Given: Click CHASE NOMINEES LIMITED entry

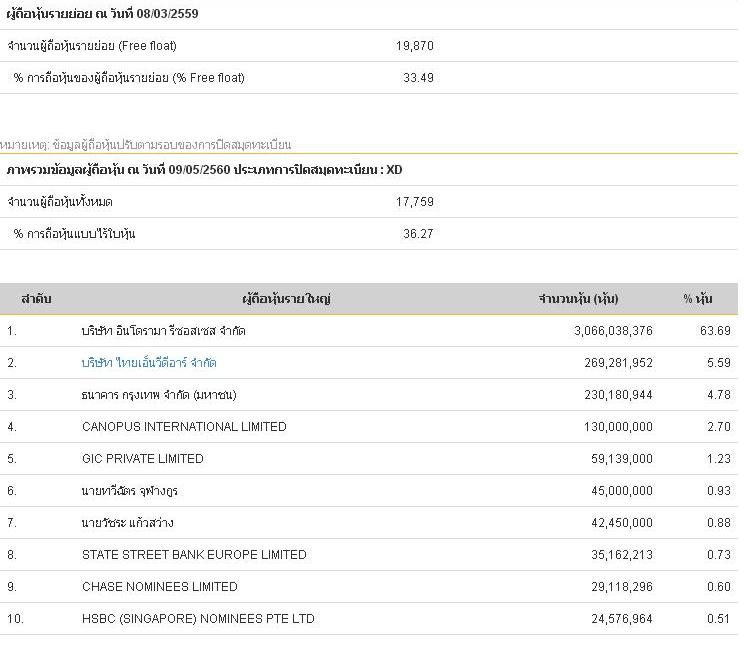Looking at the screenshot, I should pos(160,587).
